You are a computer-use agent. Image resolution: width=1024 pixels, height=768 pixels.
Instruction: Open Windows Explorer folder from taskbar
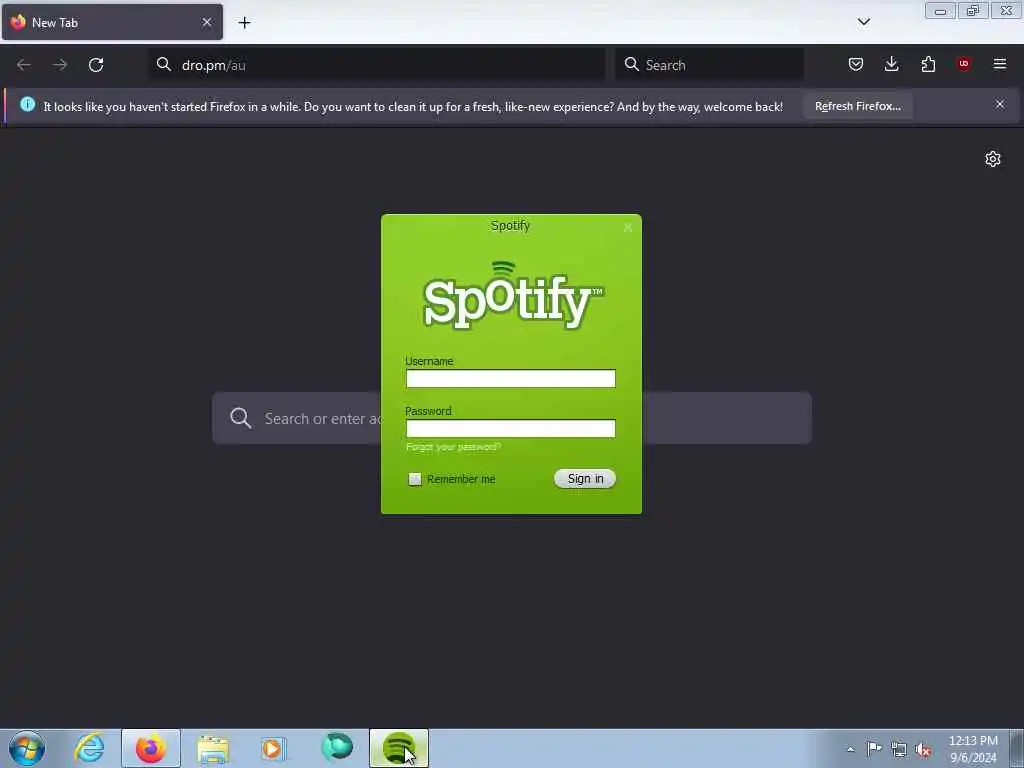(x=213, y=749)
